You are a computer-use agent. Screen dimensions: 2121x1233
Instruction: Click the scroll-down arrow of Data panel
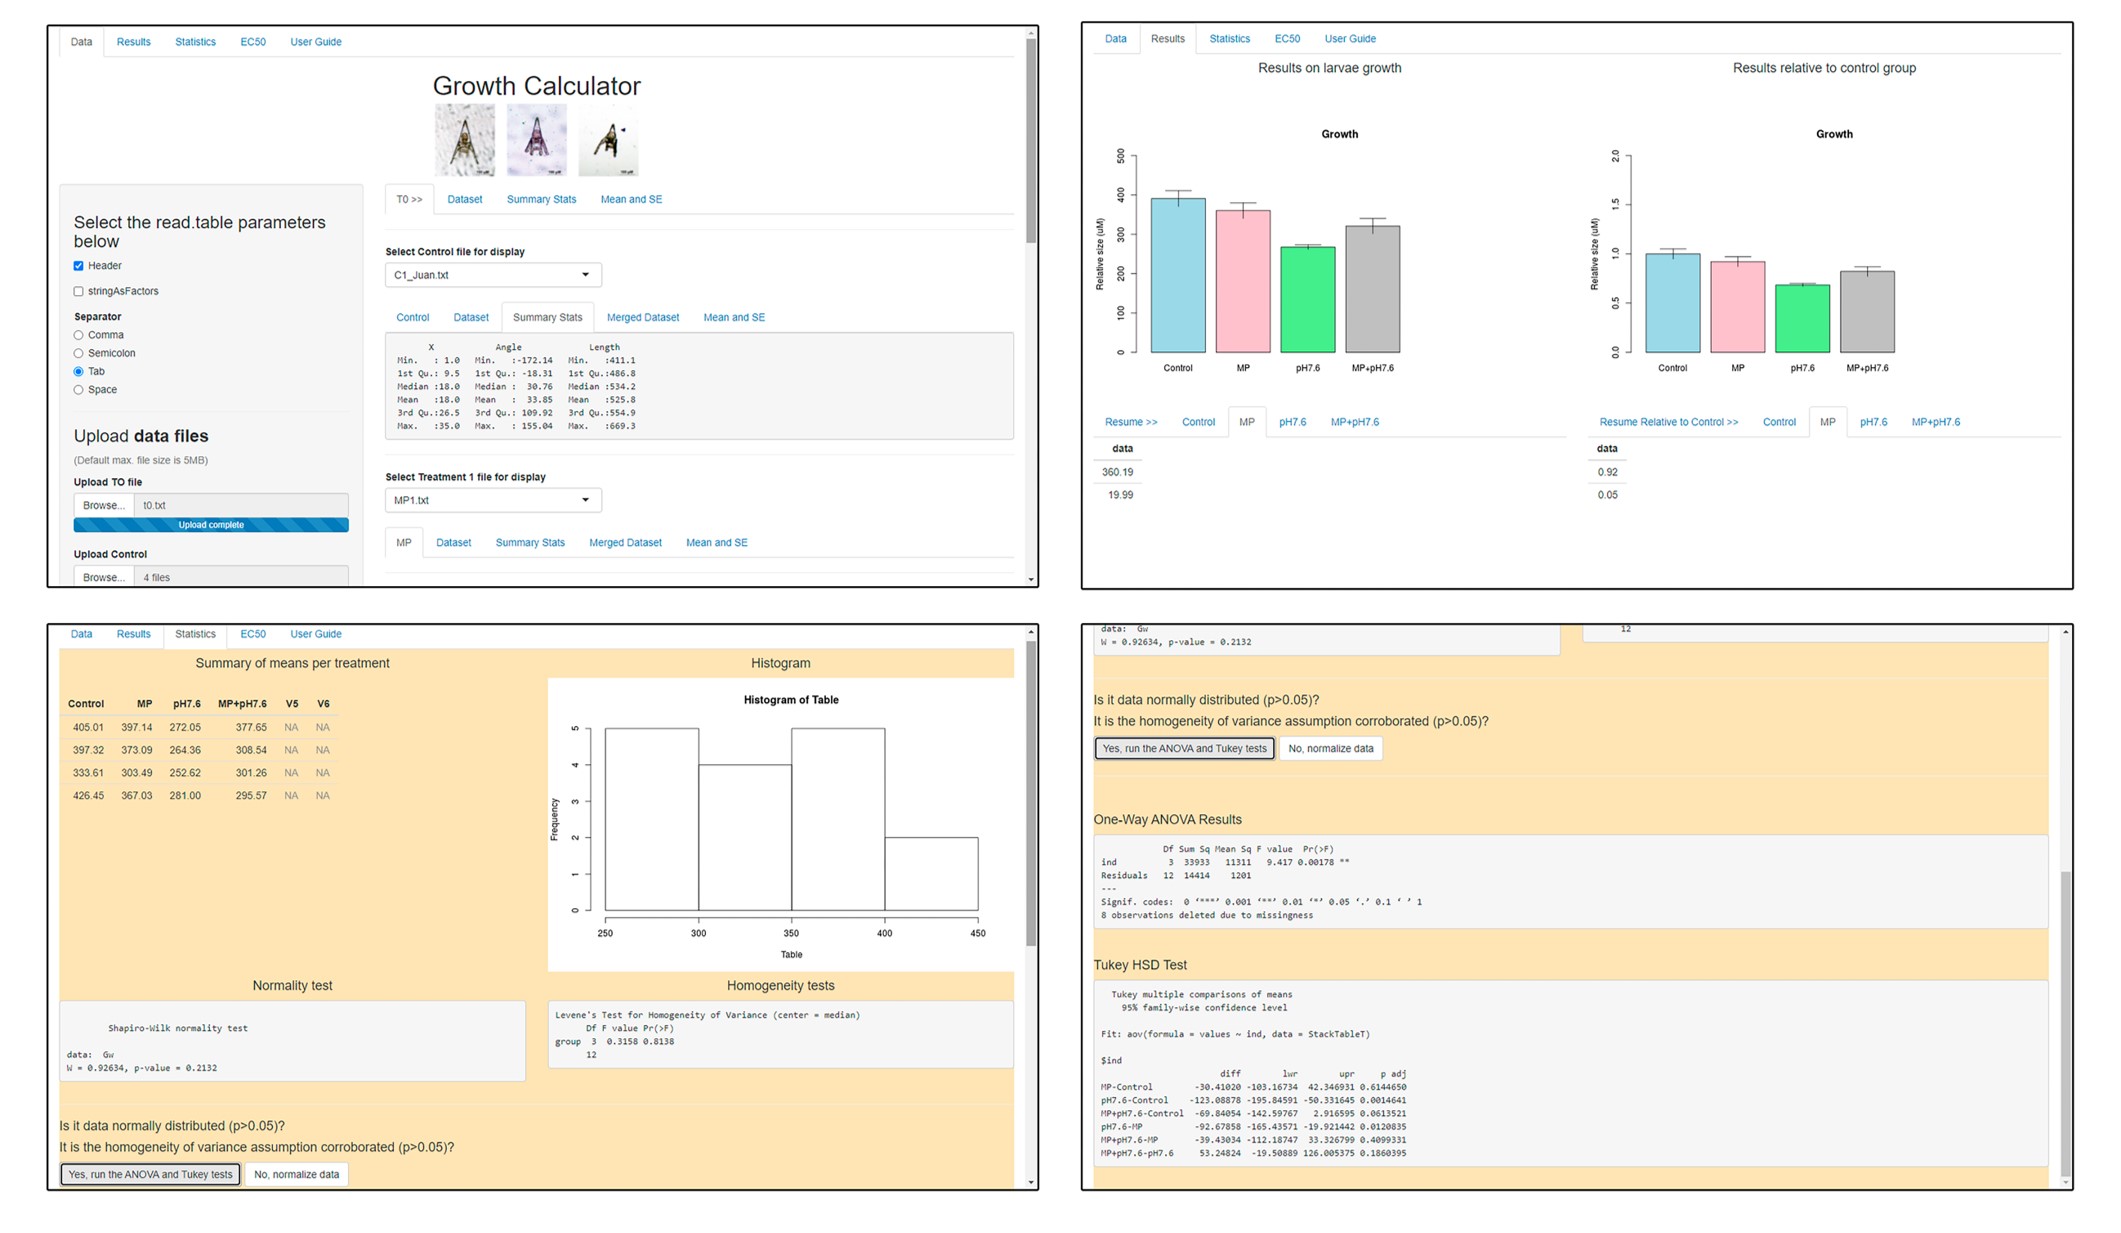[1031, 579]
